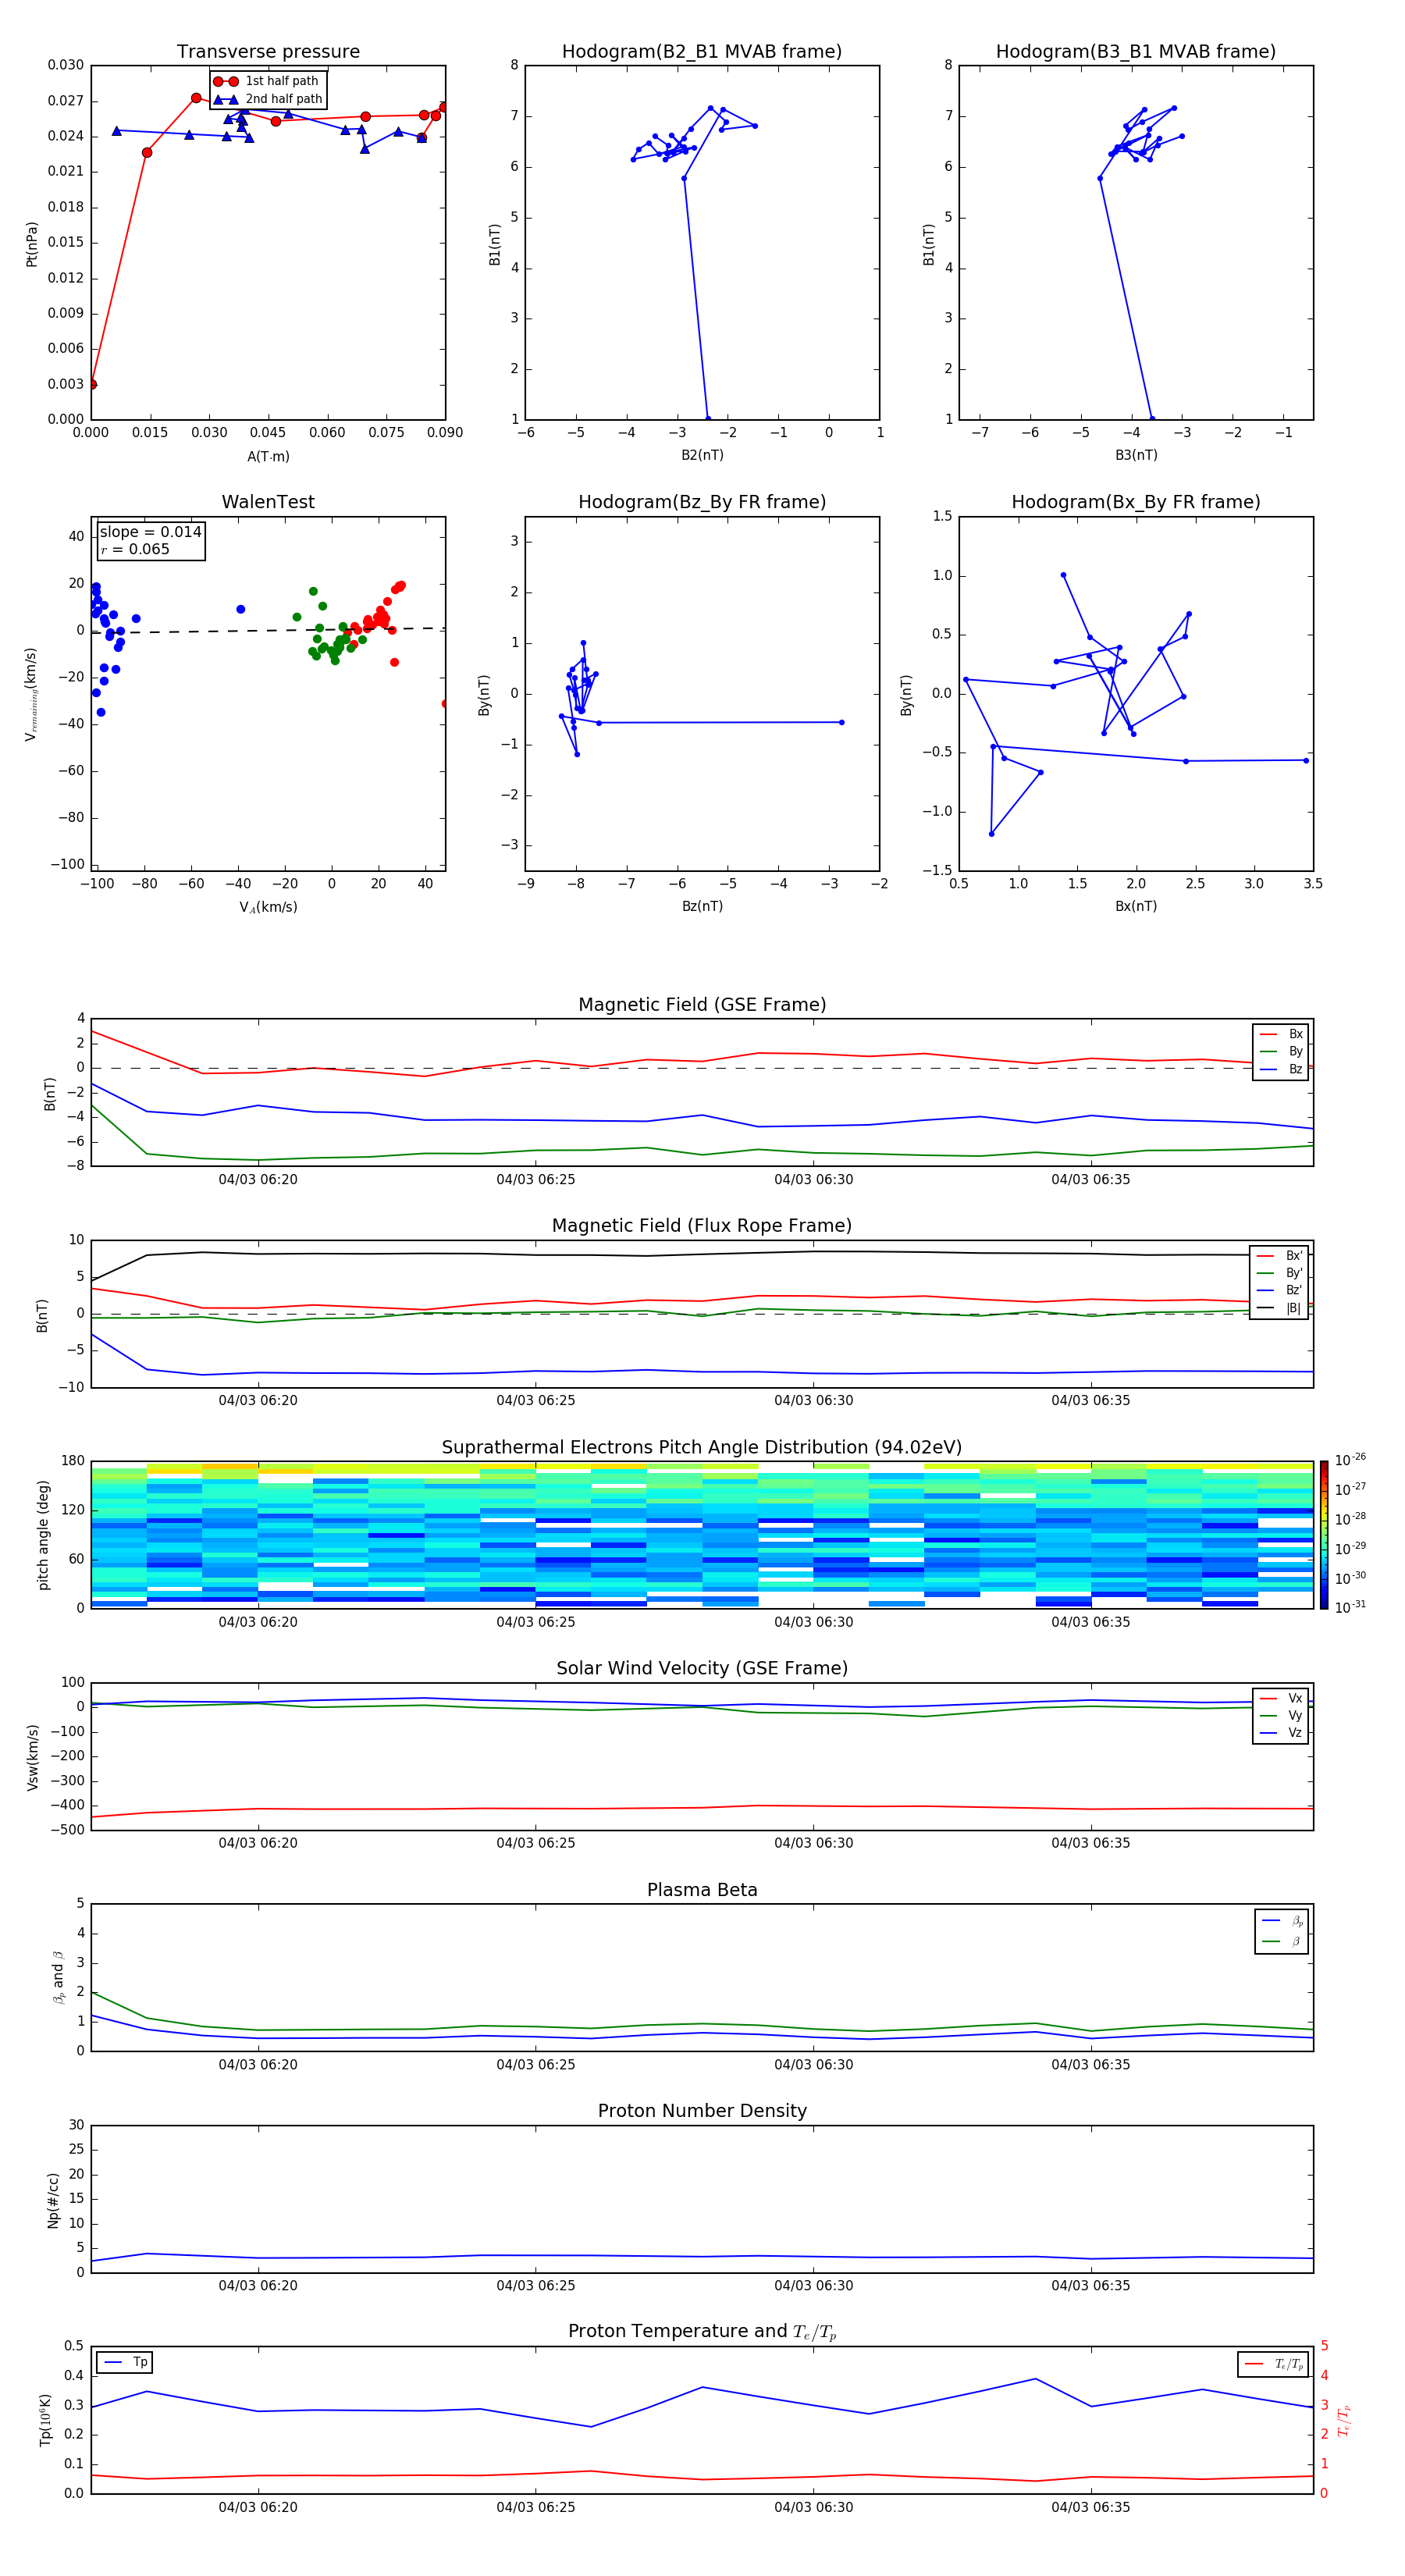
Task: Click the 'Hodogram(B3_B1 MVAB frame)' title
Action: click(x=1136, y=51)
